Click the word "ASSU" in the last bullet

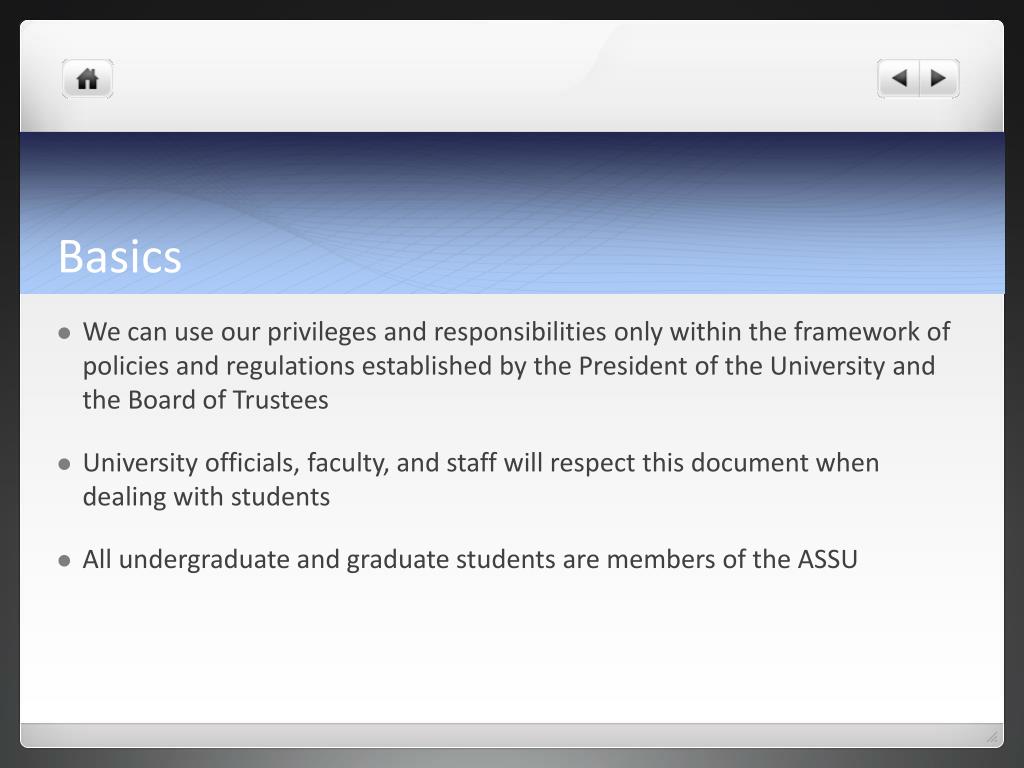point(827,560)
